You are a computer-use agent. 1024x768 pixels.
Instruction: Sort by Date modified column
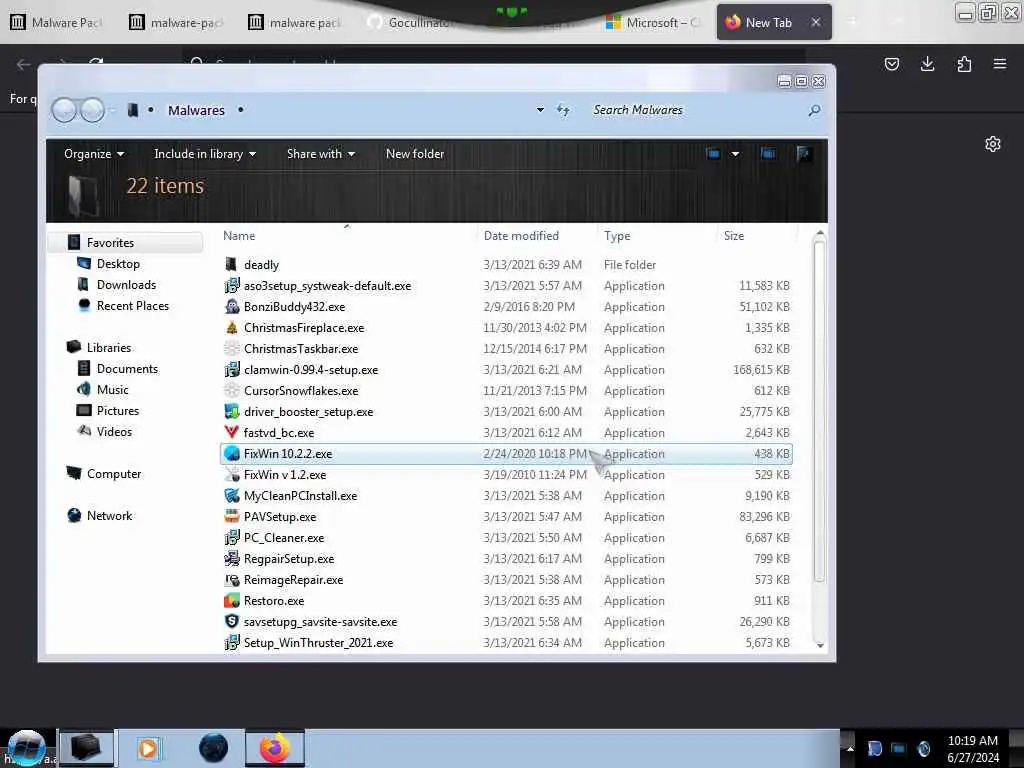click(521, 236)
